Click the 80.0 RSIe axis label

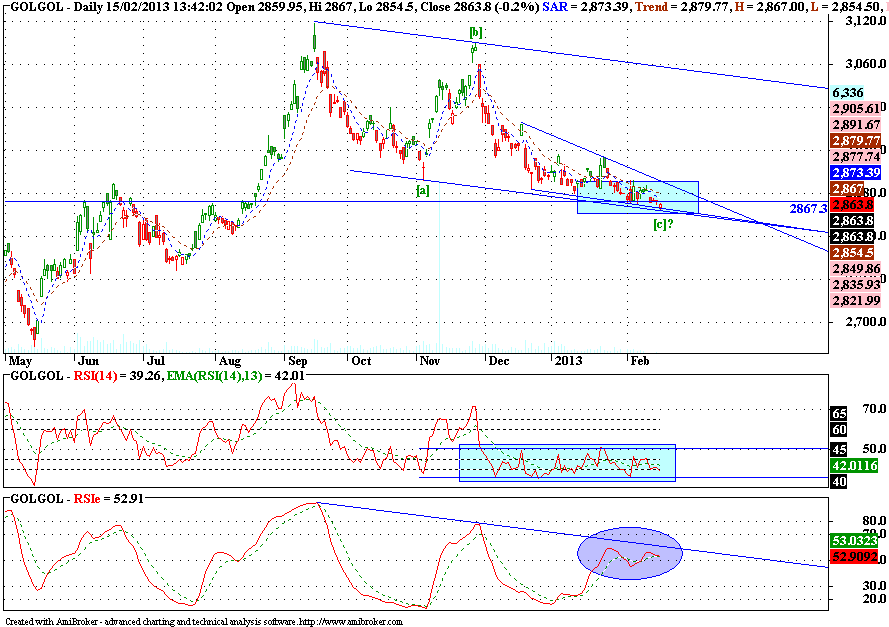click(874, 520)
